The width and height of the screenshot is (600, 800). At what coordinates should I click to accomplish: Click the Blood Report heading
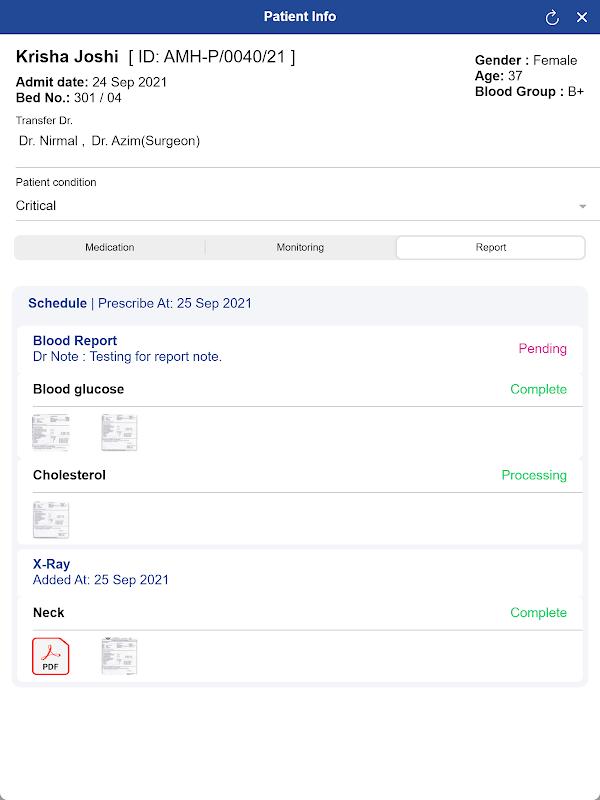click(x=75, y=341)
